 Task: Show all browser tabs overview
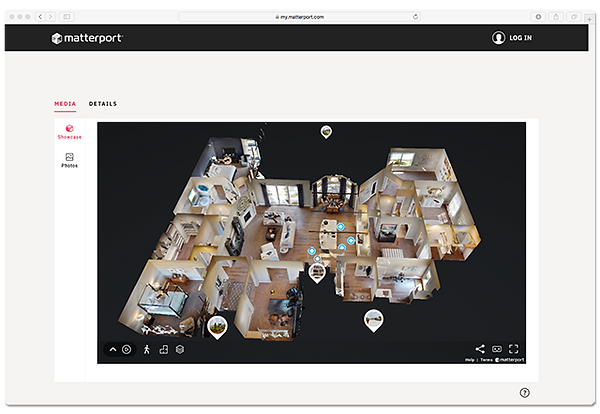574,17
